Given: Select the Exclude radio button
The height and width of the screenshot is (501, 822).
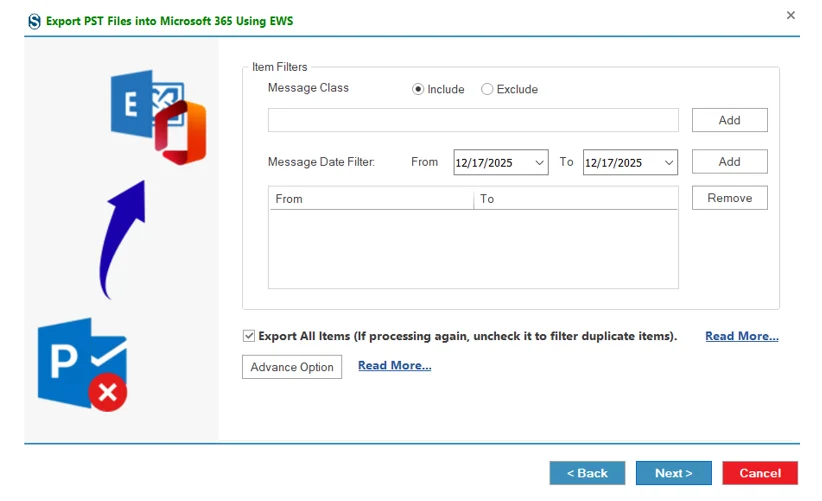Looking at the screenshot, I should click(487, 89).
